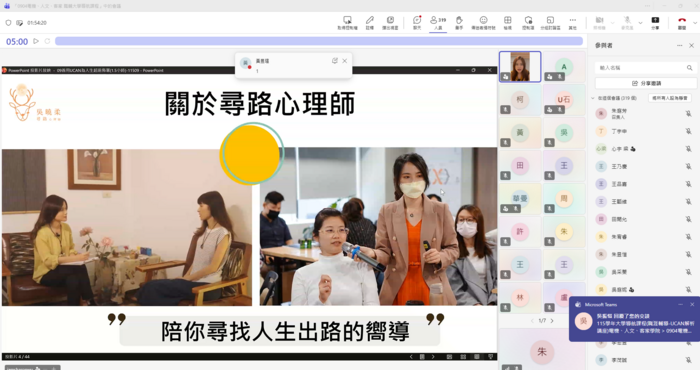Close the Microsoft Teams toast notification
The image size is (700, 370).
click(x=692, y=304)
